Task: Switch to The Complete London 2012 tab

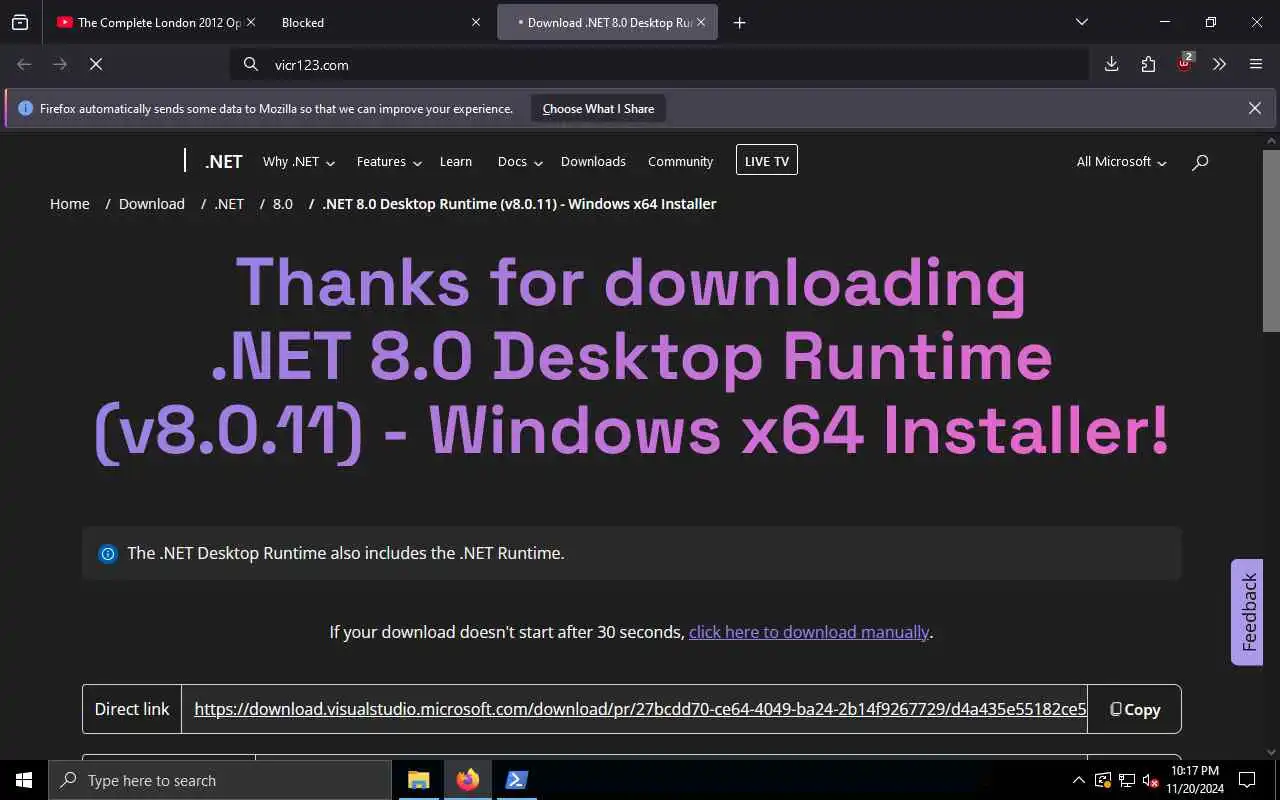Action: pyautogui.click(x=150, y=22)
